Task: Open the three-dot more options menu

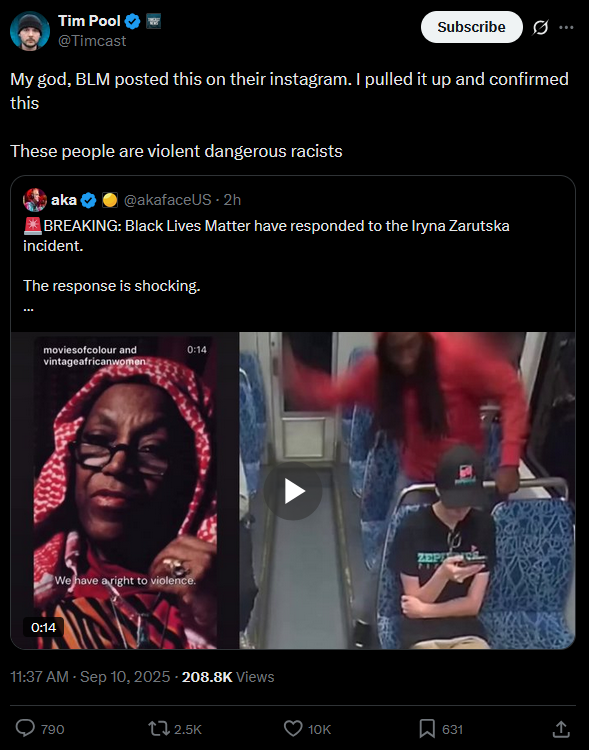Action: [x=567, y=27]
